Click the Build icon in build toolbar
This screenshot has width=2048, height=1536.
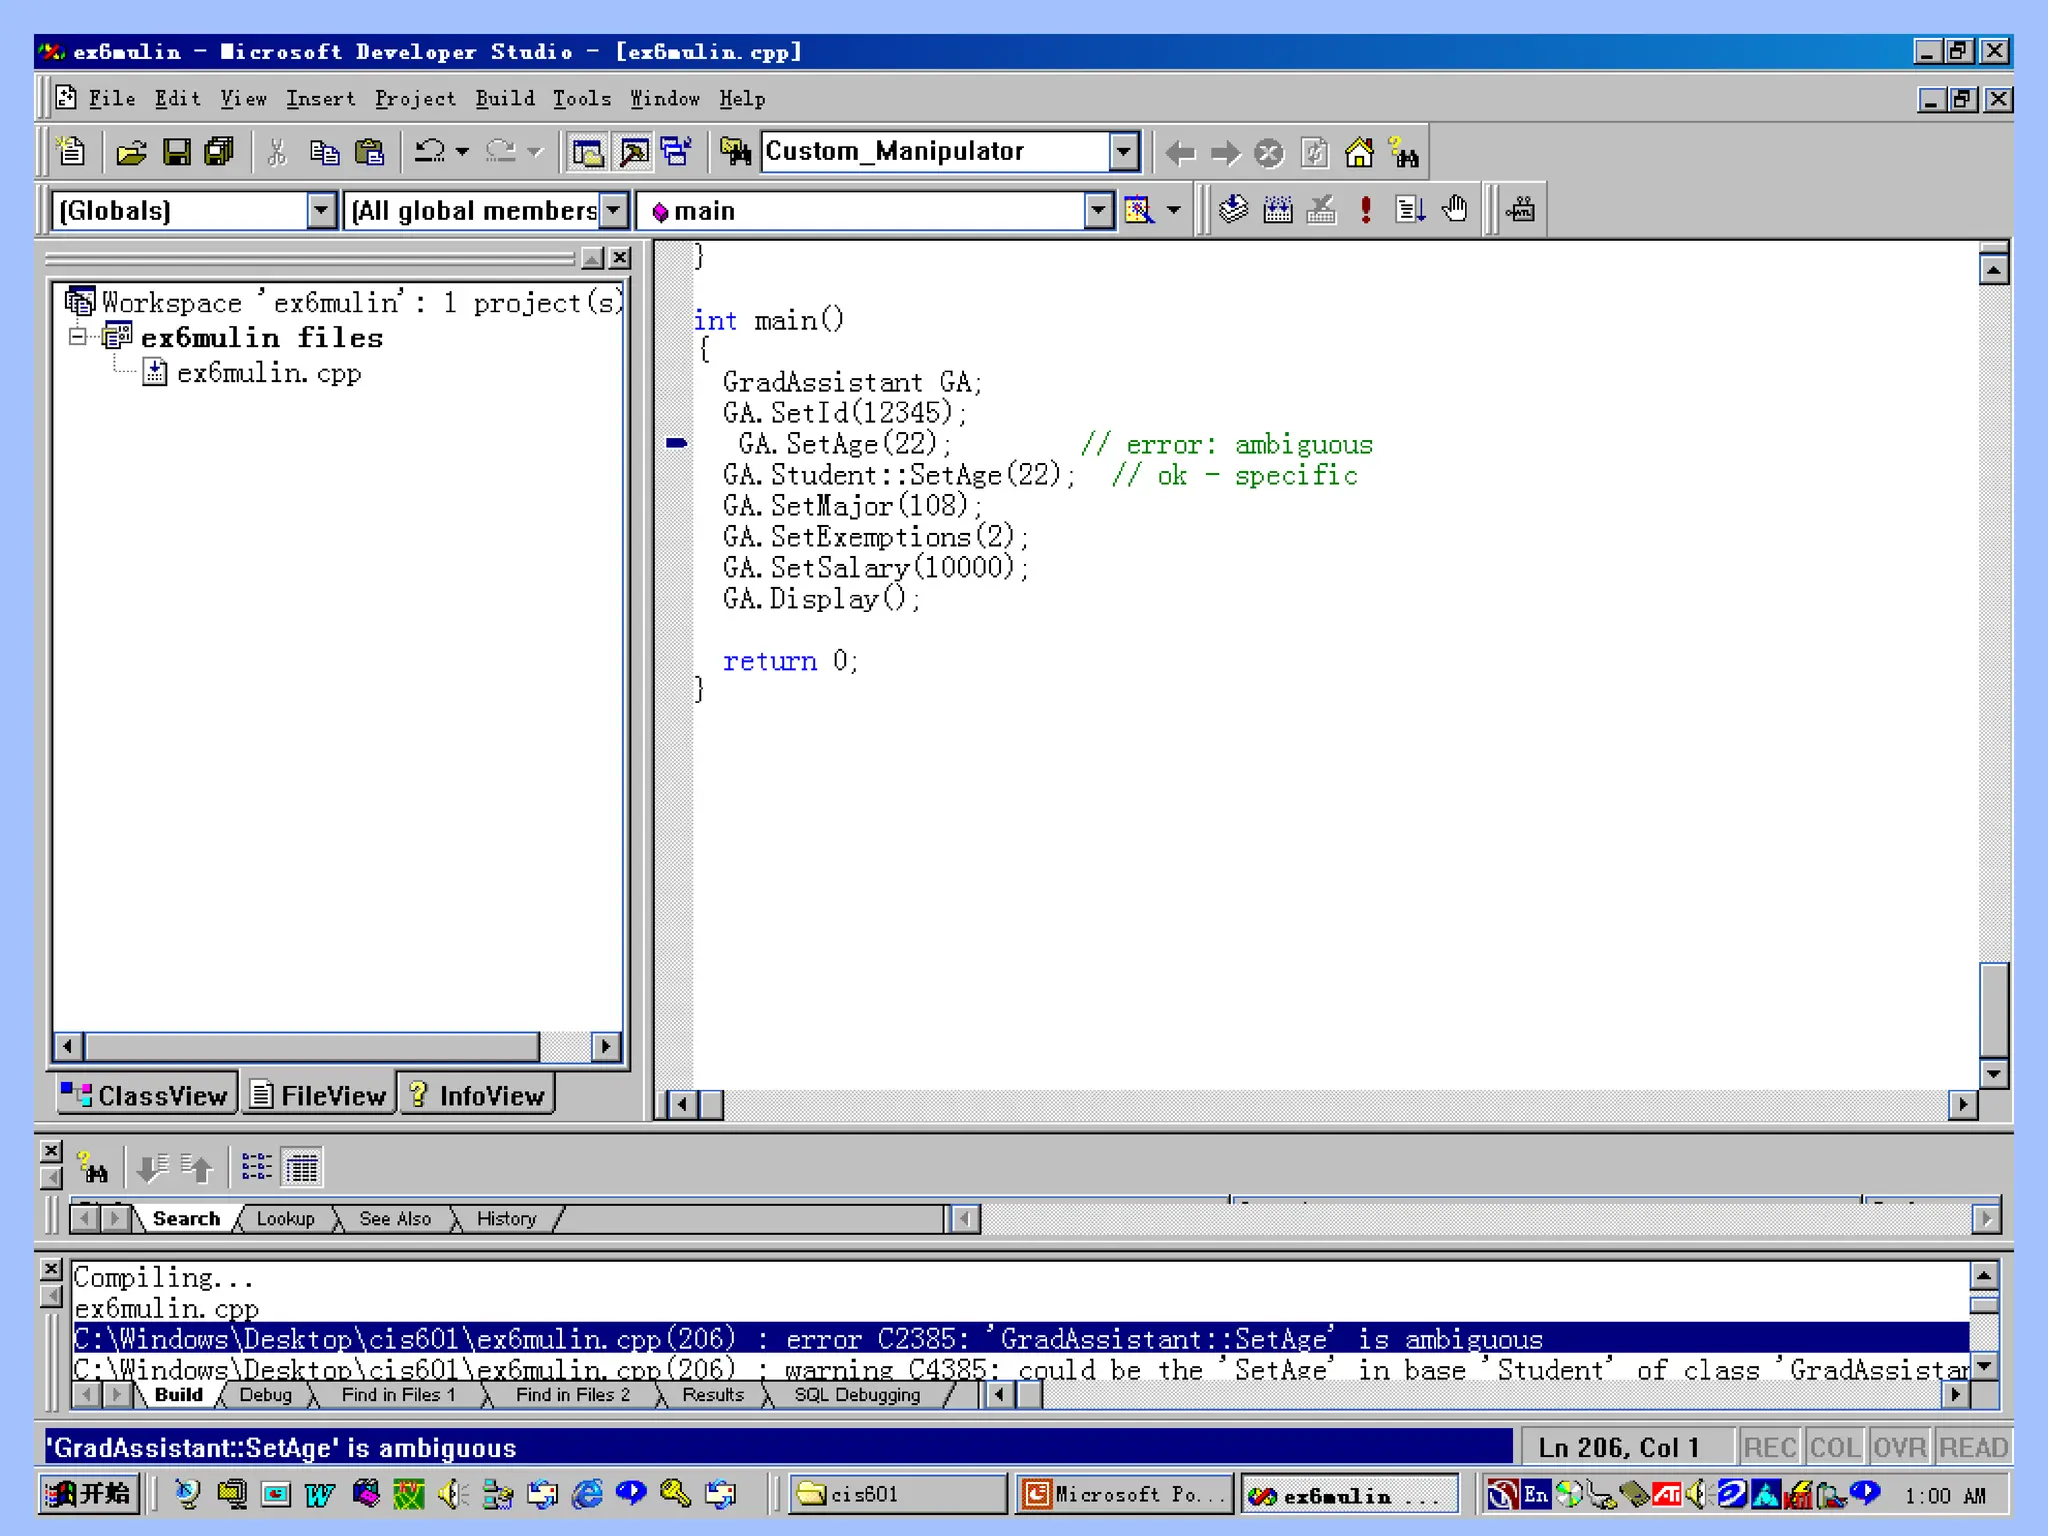point(1278,209)
